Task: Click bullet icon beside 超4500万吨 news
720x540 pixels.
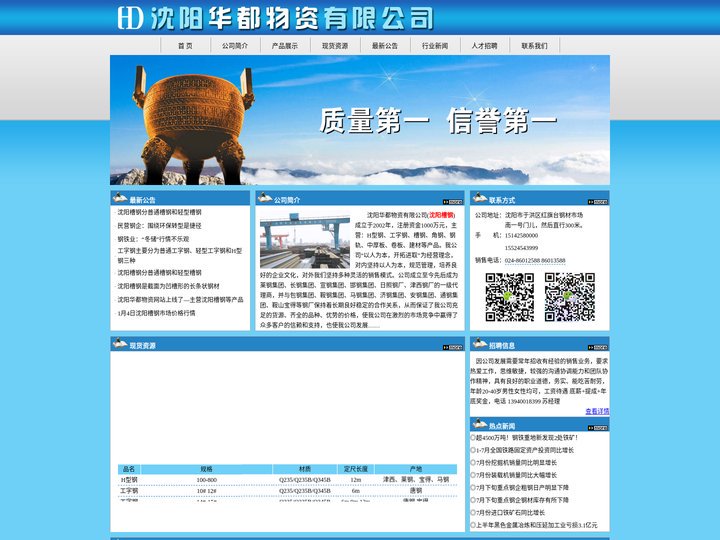Action: pyautogui.click(x=473, y=438)
